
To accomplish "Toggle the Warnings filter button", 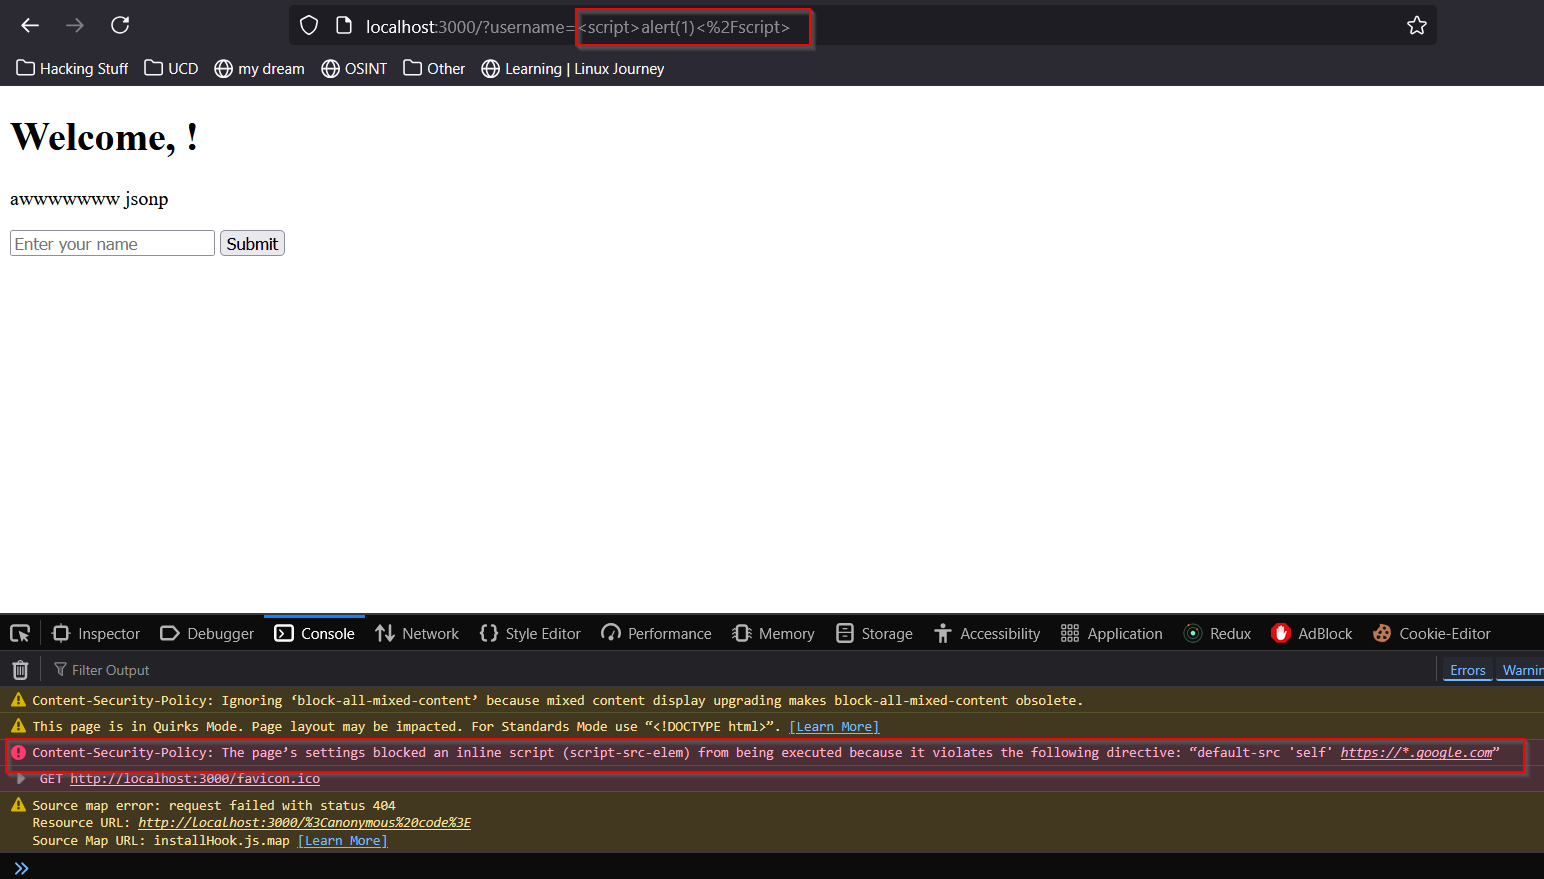I will [1521, 670].
